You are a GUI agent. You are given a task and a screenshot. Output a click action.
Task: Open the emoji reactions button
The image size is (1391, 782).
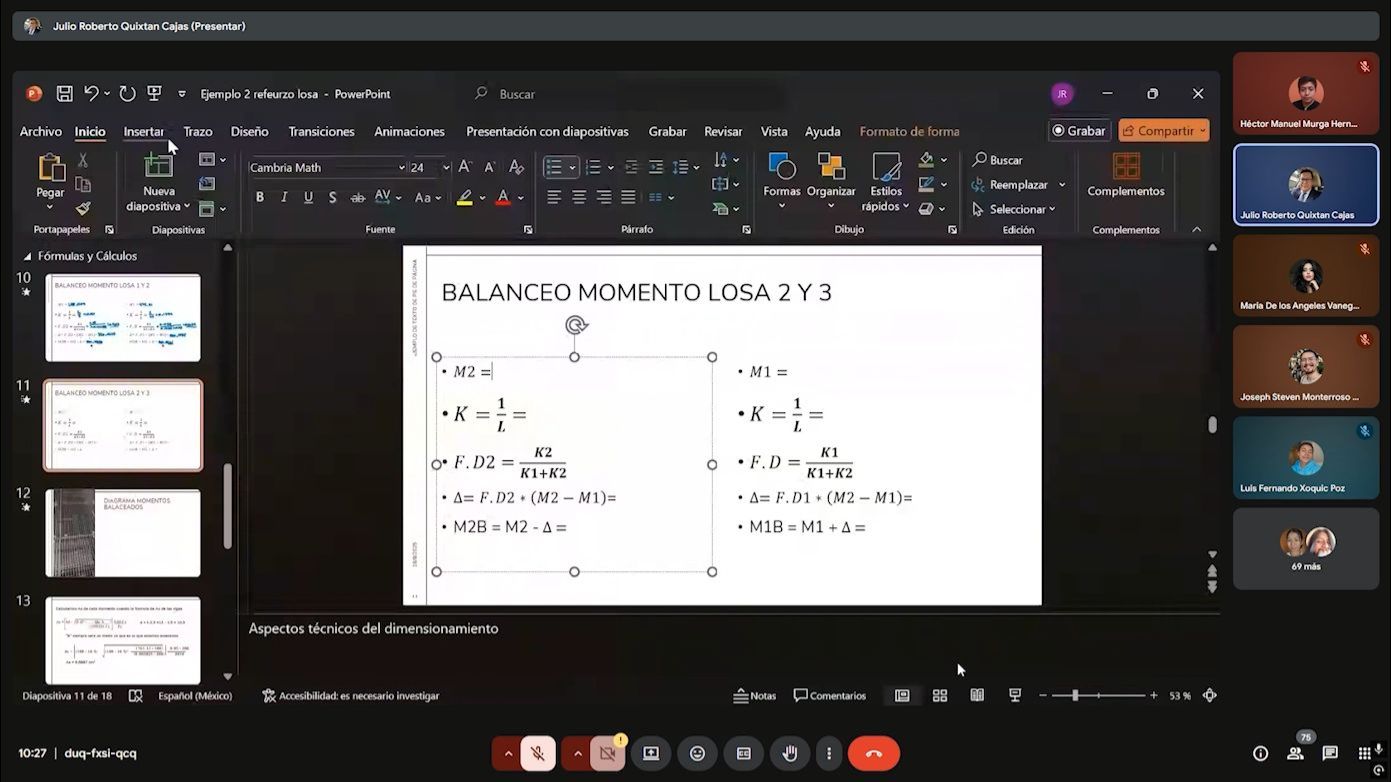tap(697, 753)
